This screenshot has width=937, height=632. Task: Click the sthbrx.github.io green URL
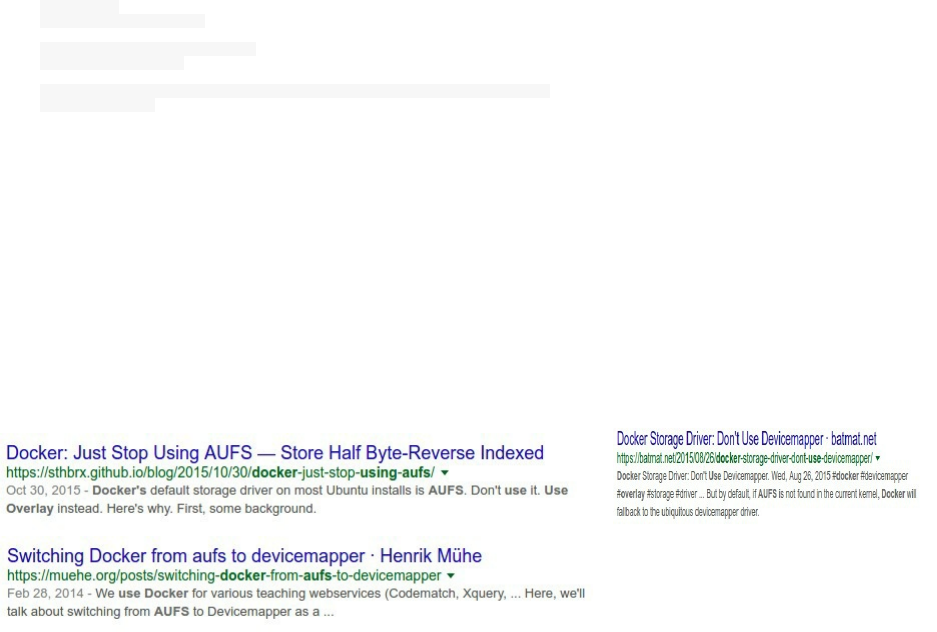coord(221,473)
